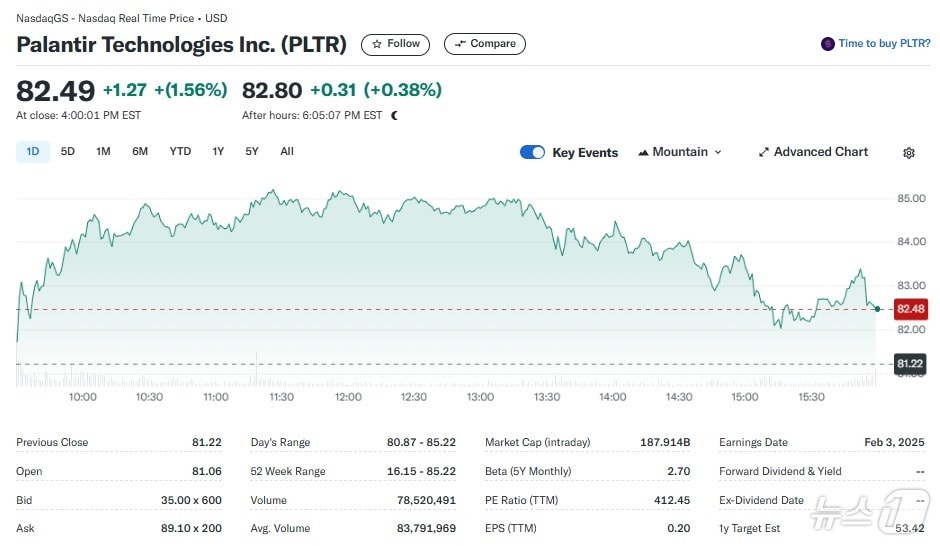Click the Advanced Chart link

coord(821,152)
